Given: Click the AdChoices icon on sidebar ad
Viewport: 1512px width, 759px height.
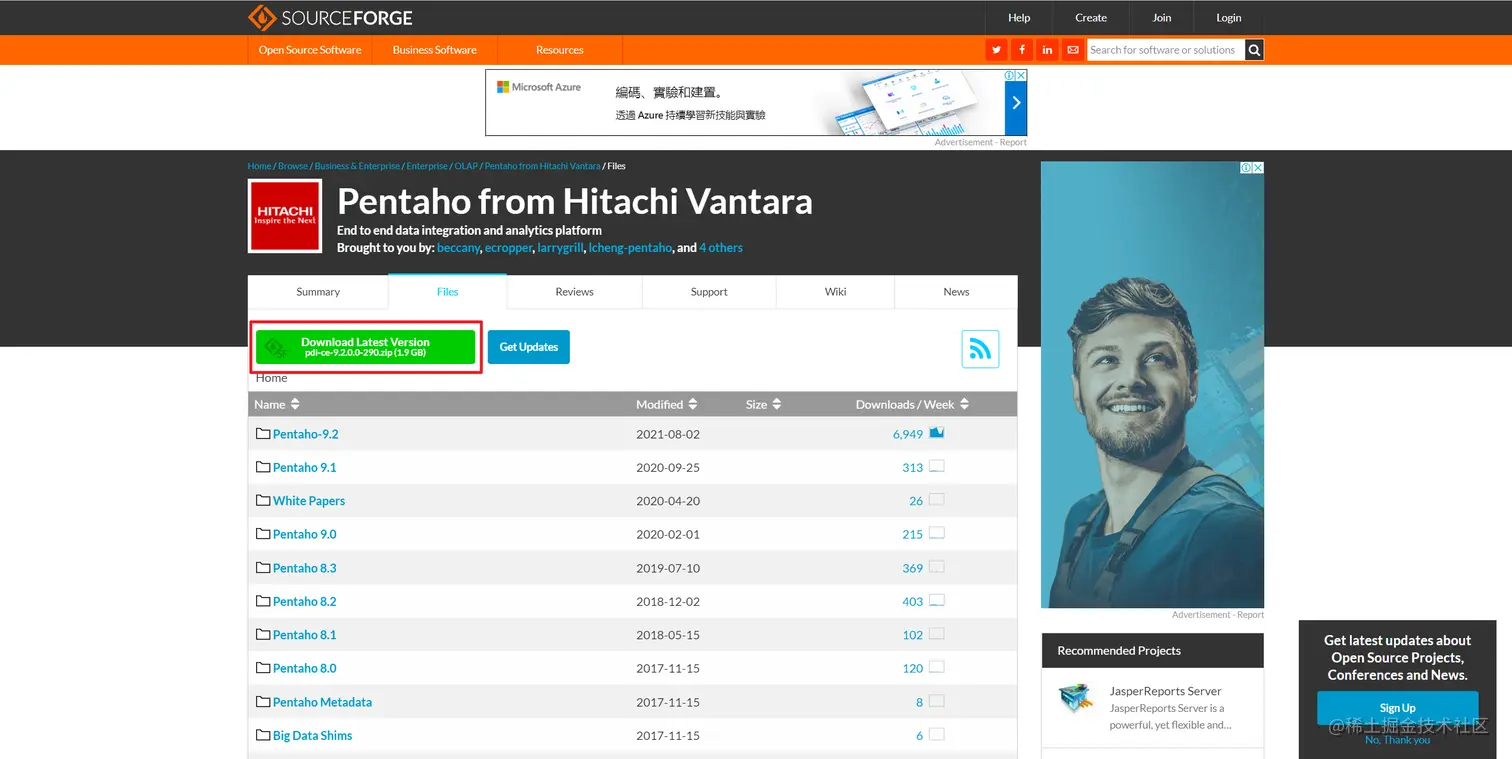Looking at the screenshot, I should (1247, 168).
